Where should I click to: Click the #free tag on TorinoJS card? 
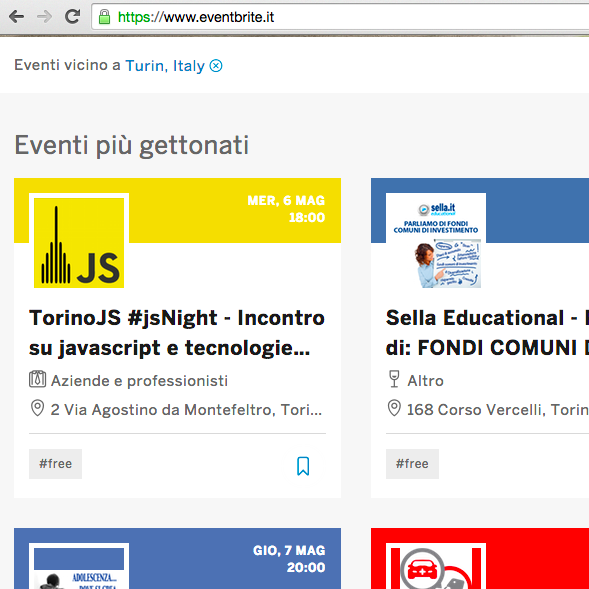point(56,464)
